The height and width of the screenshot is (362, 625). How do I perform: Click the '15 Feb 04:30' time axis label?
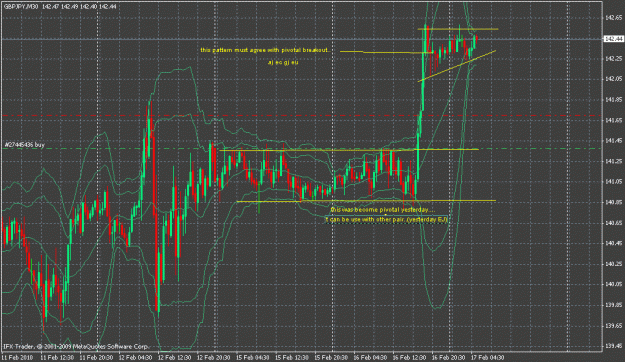[253, 358]
